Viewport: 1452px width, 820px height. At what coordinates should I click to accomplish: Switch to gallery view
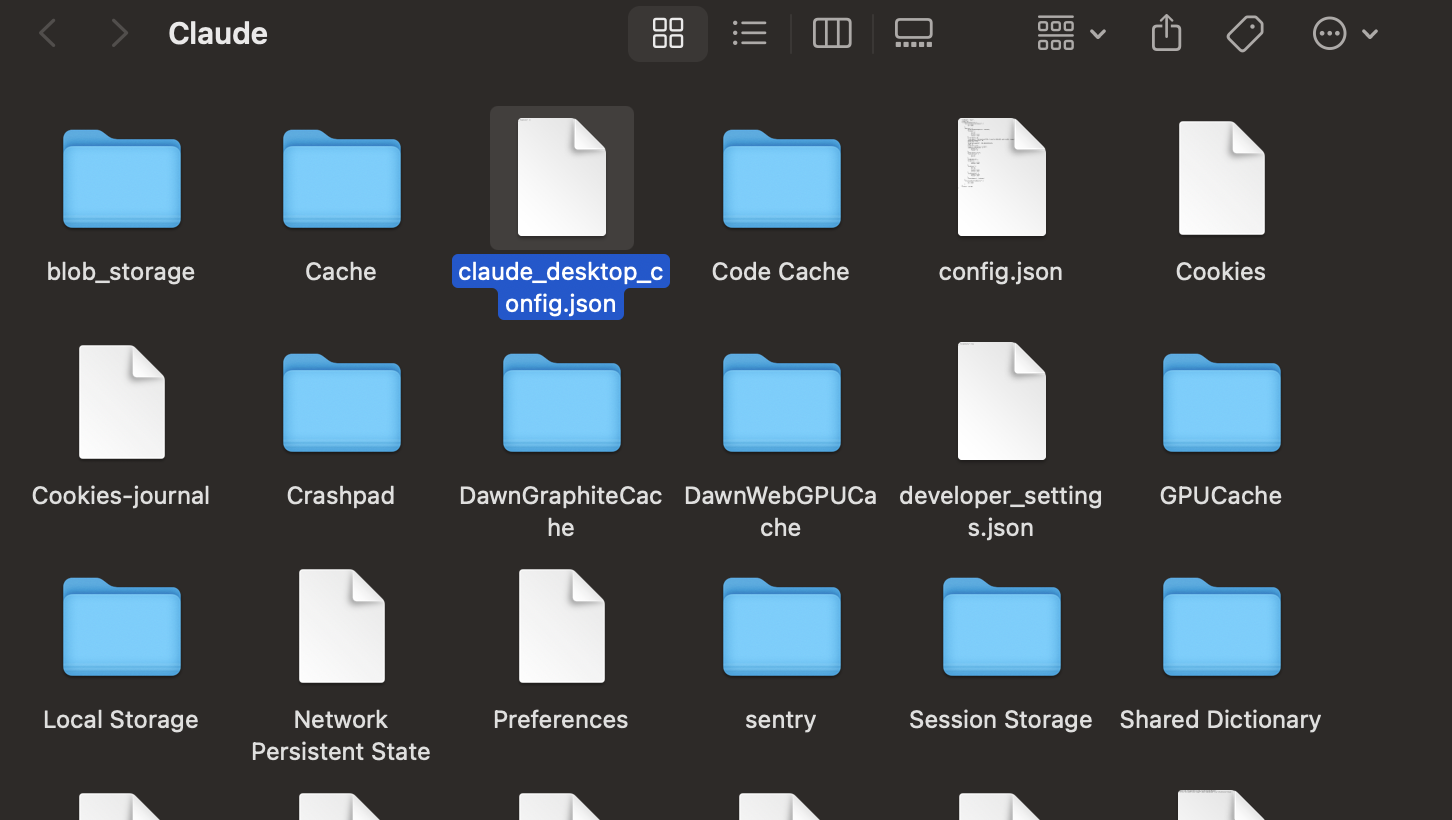click(913, 33)
